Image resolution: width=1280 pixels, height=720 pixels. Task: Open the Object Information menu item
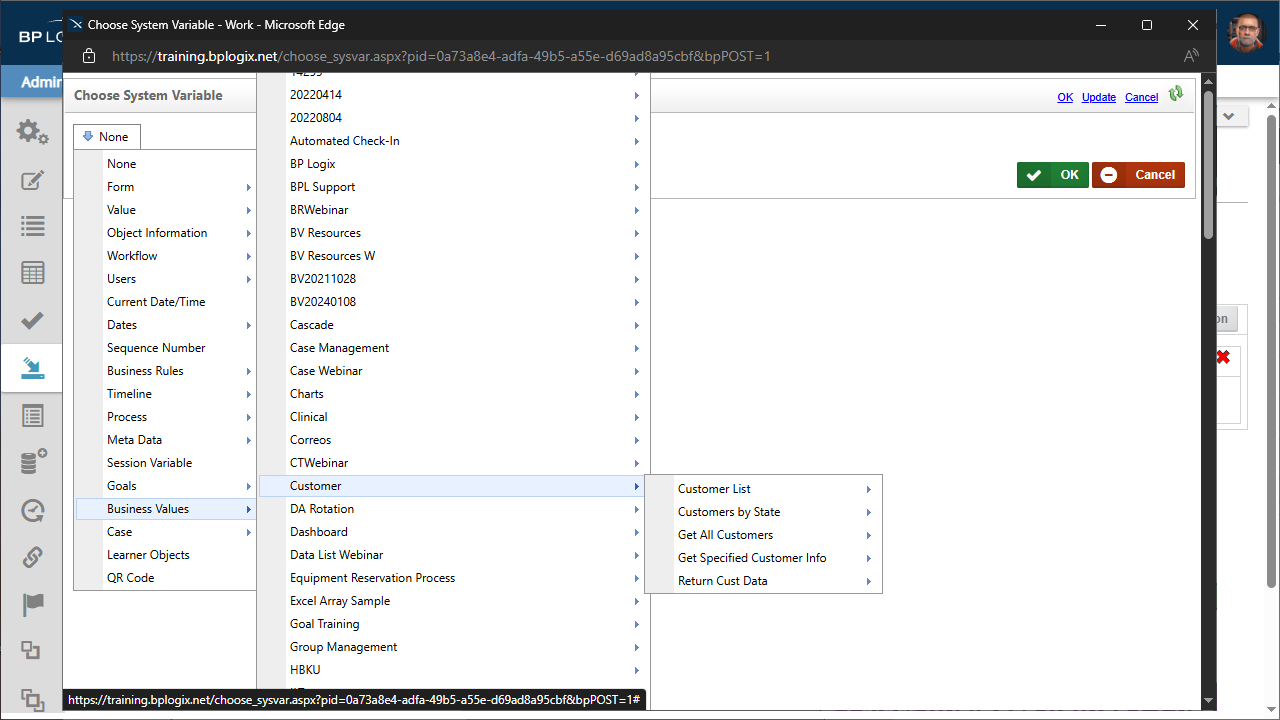coord(166,233)
